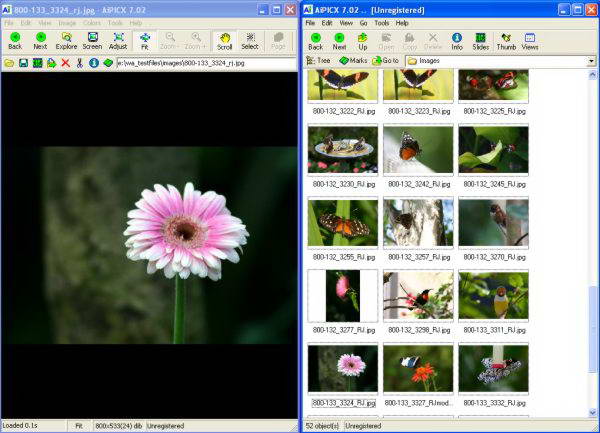The width and height of the screenshot is (600, 433).
Task: Switch viewer to full Screen mode
Action: [x=92, y=41]
